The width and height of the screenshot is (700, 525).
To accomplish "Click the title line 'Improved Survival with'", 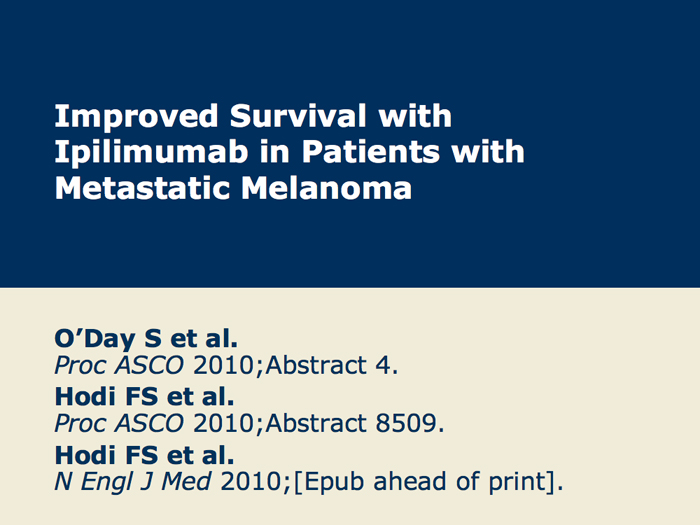I will pyautogui.click(x=253, y=116).
